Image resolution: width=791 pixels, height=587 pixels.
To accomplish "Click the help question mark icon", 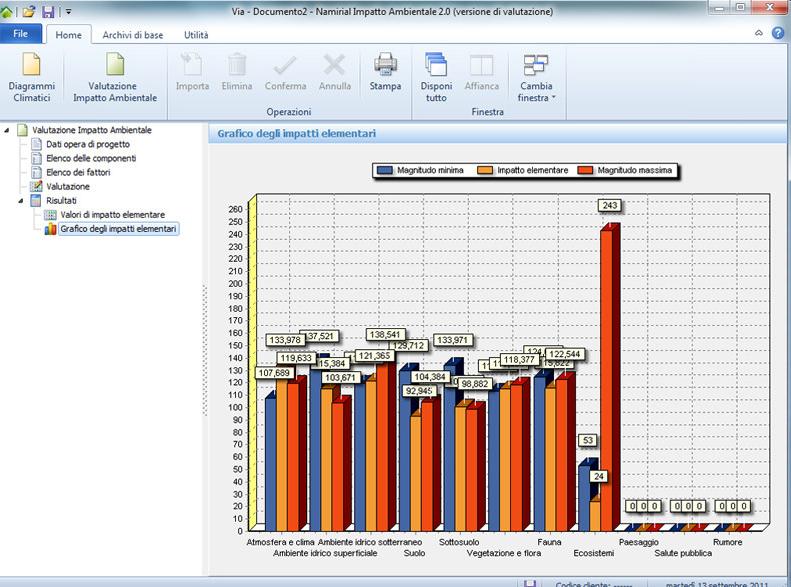I will tap(778, 34).
